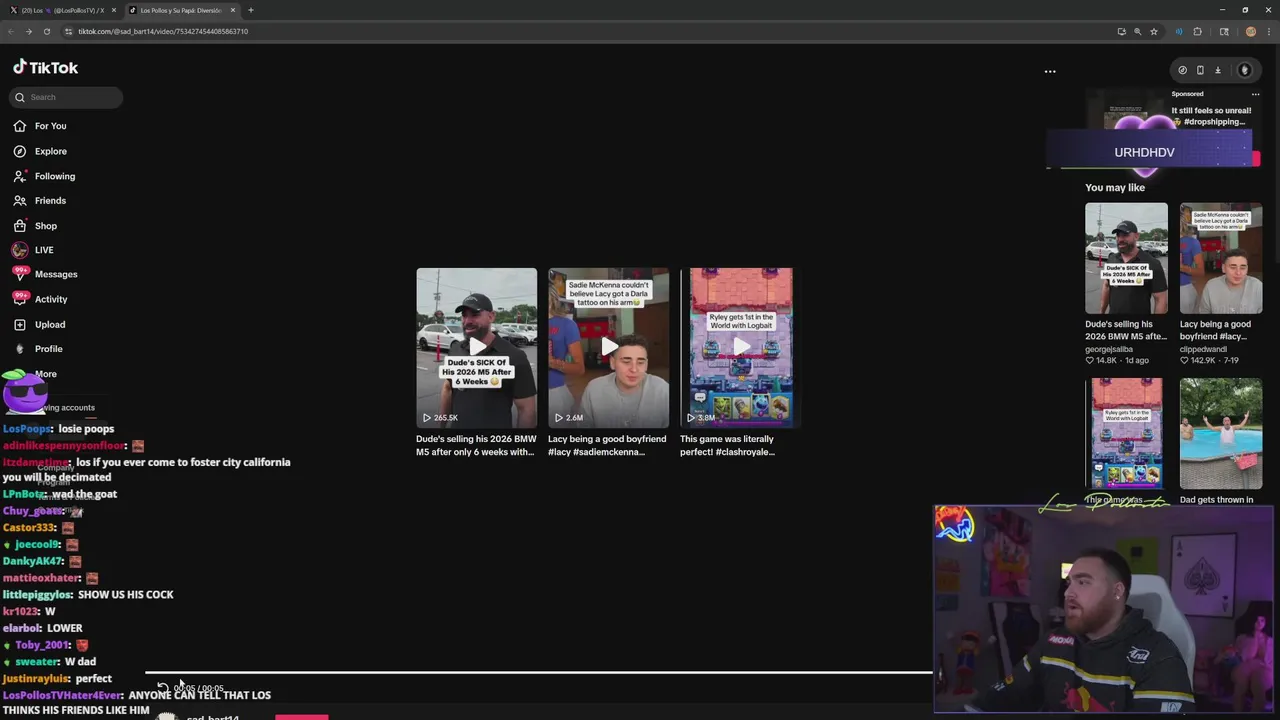Click the browser forward arrow
This screenshot has height=720, width=1280.
pos(28,31)
